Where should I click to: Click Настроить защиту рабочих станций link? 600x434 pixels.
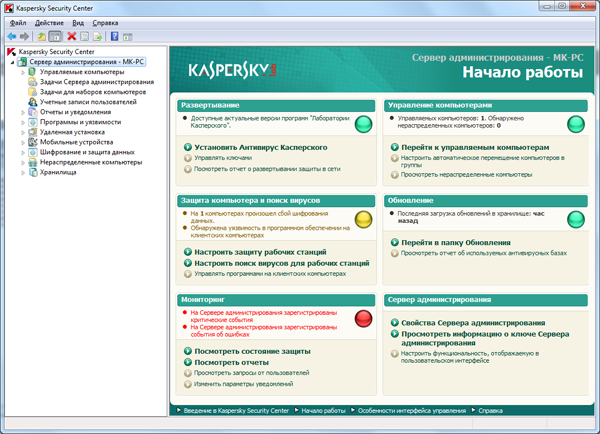[x=260, y=252]
